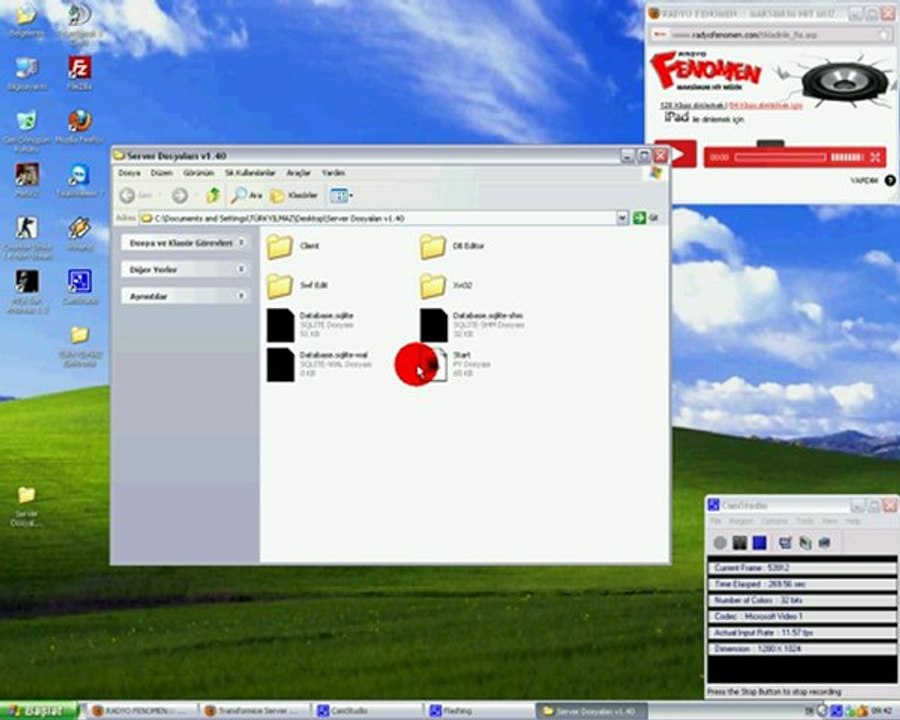
Task: Open the Dosya menu in Explorer
Action: coord(129,173)
